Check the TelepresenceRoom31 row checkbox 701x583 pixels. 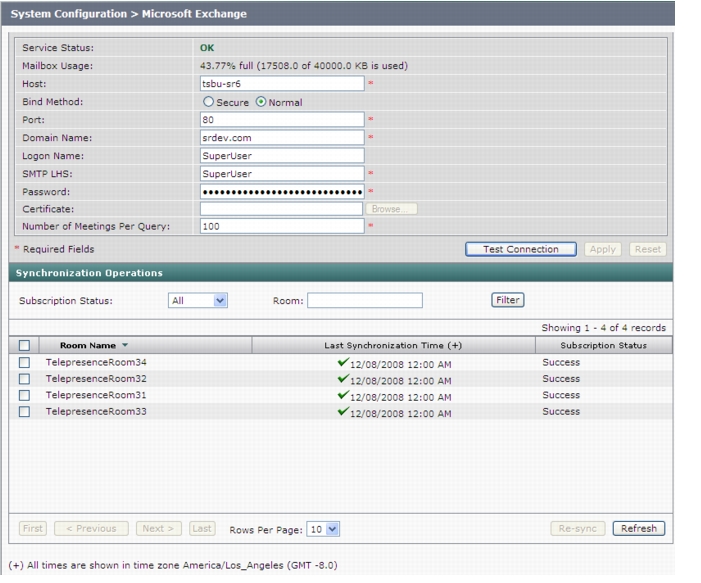(x=25, y=395)
